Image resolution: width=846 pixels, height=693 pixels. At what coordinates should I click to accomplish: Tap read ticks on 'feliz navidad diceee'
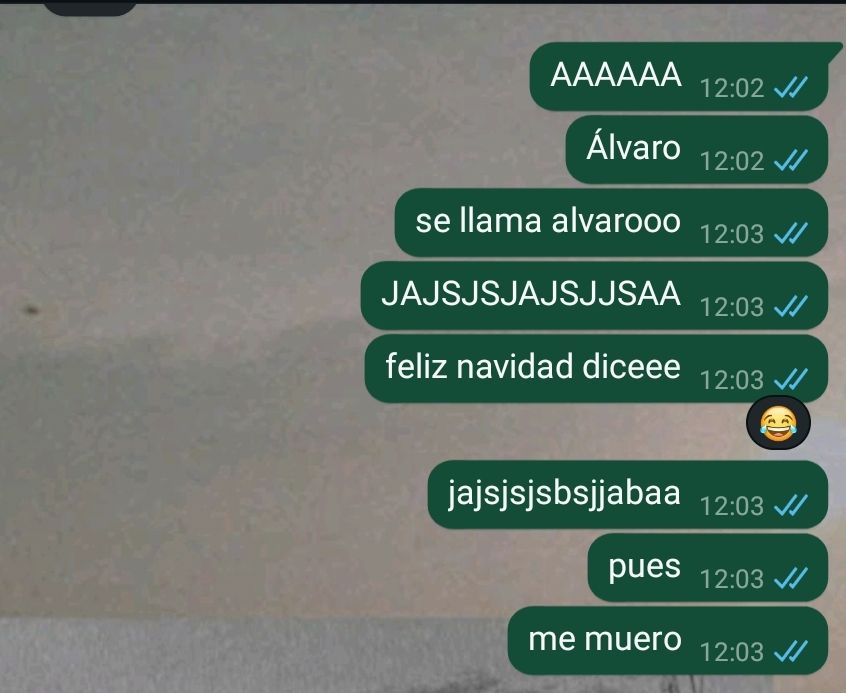(790, 379)
